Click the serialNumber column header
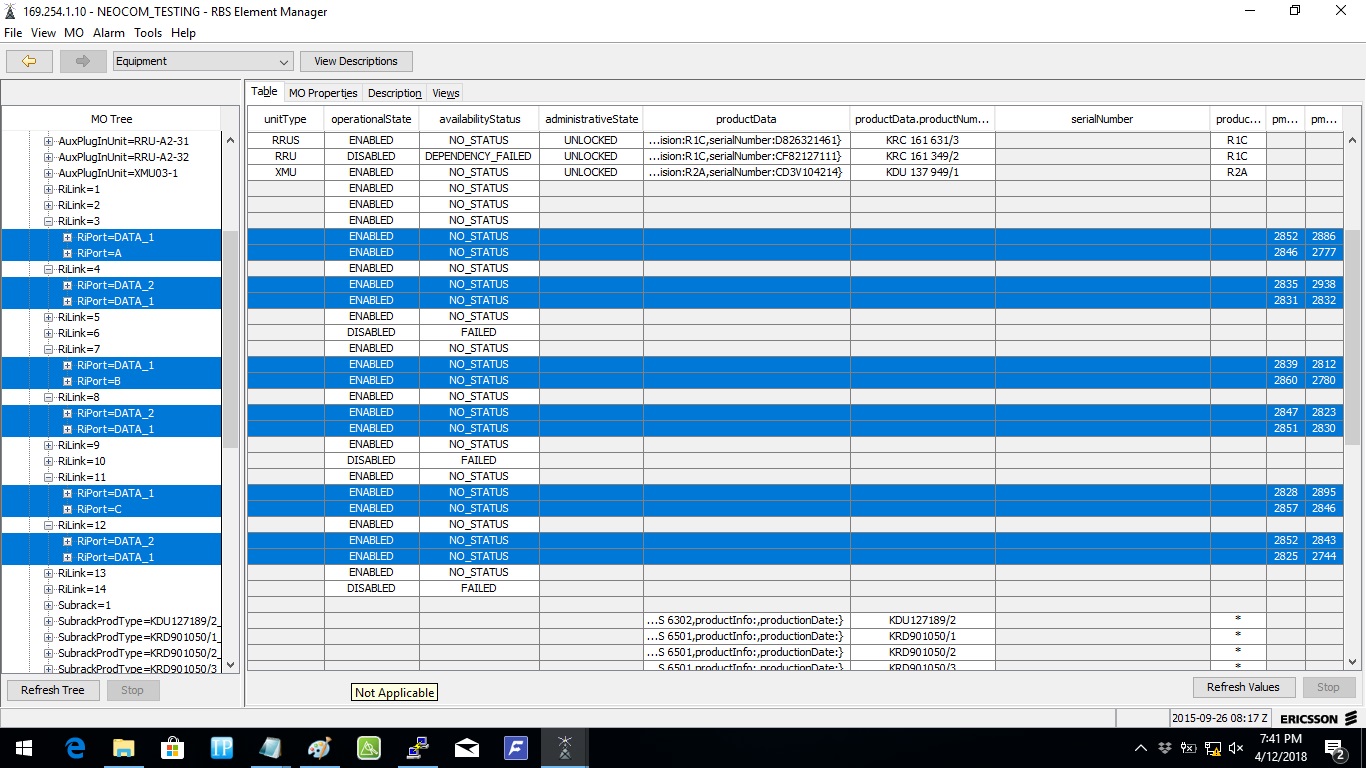 pos(1102,119)
